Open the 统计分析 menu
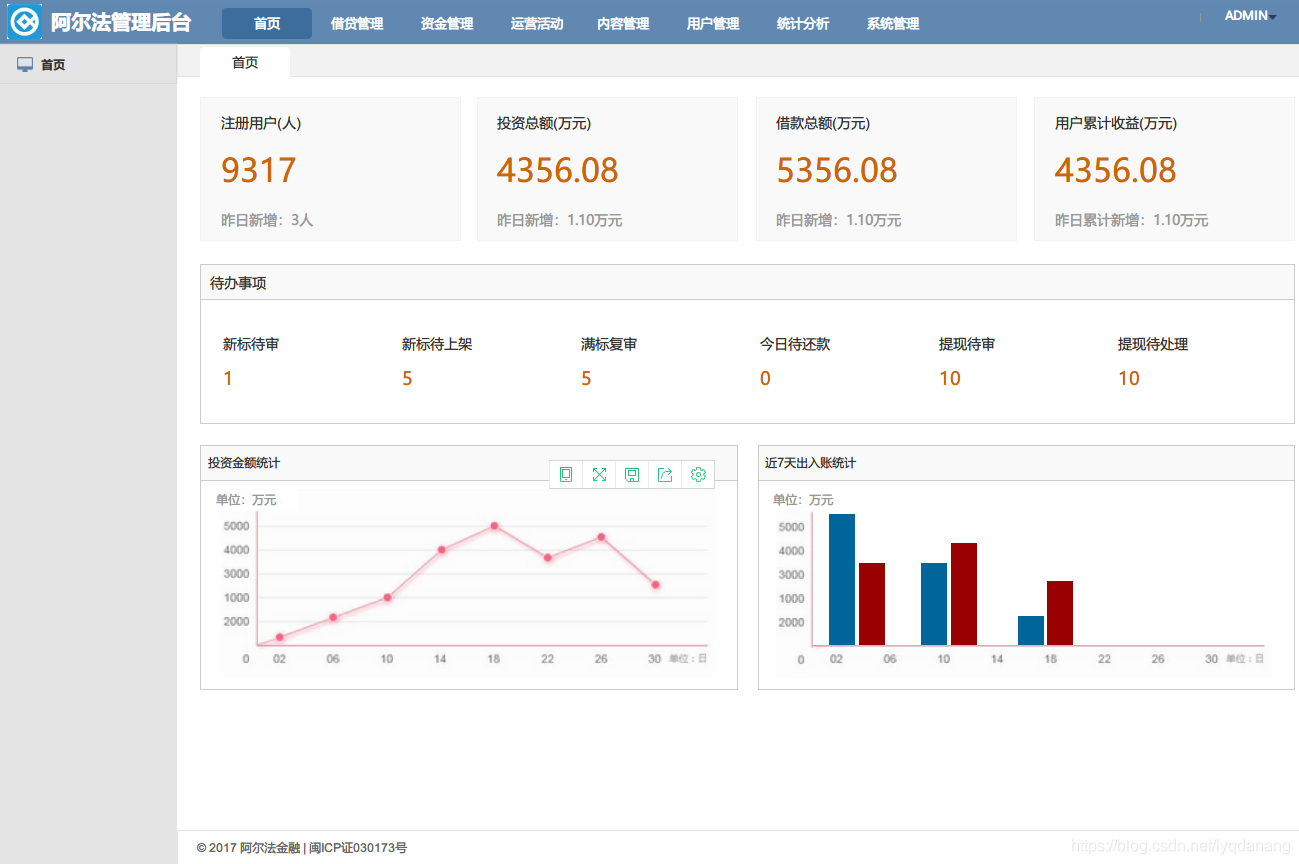This screenshot has width=1299, height=864. tap(803, 23)
